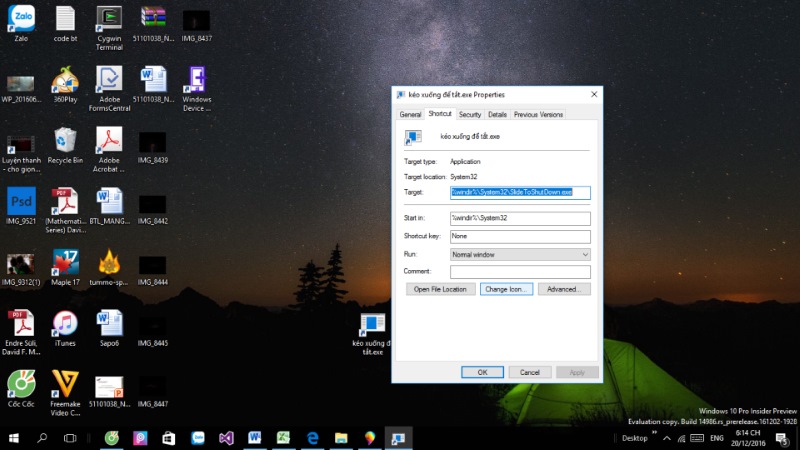
Task: Close the Properties dialog window
Action: [594, 94]
